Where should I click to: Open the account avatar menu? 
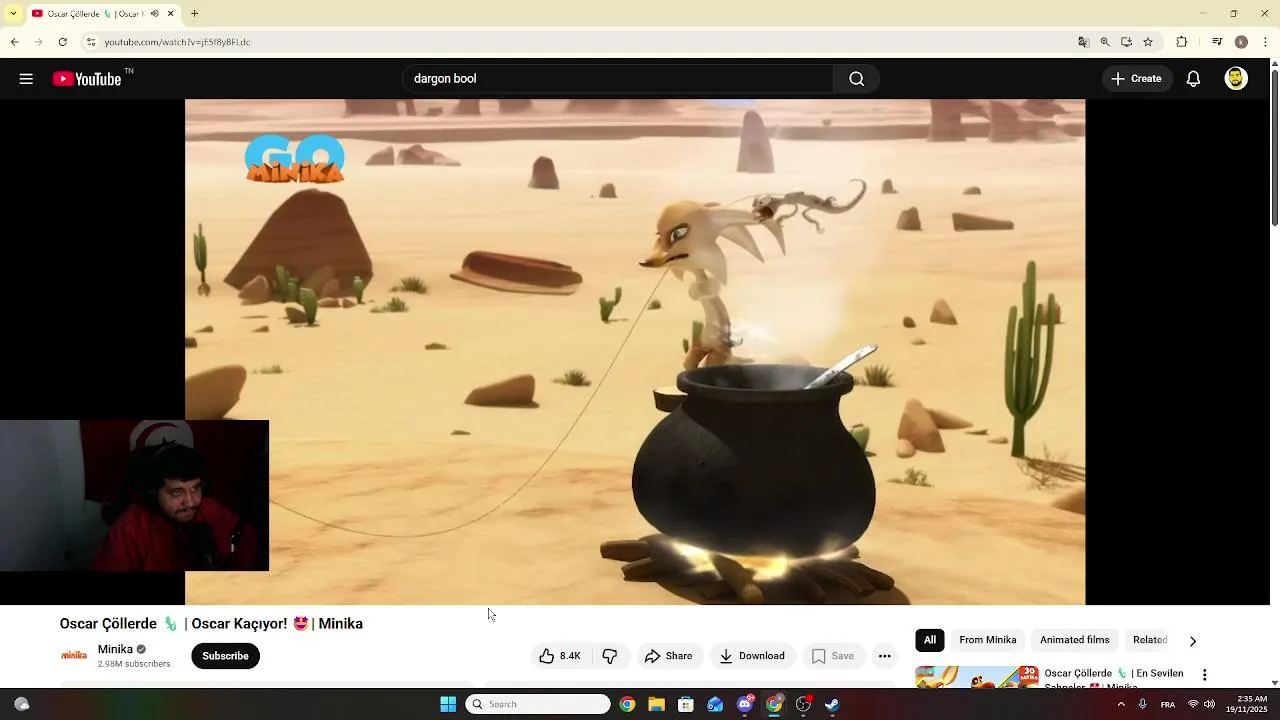pos(1236,79)
